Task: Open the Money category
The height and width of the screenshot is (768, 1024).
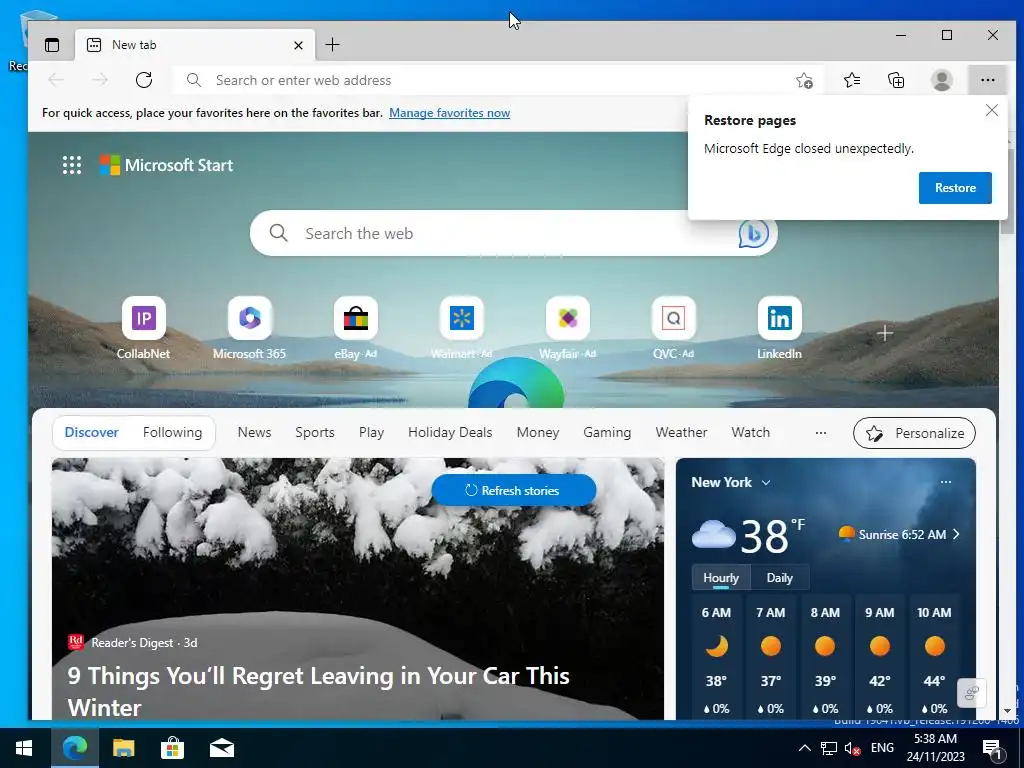Action: tap(537, 432)
